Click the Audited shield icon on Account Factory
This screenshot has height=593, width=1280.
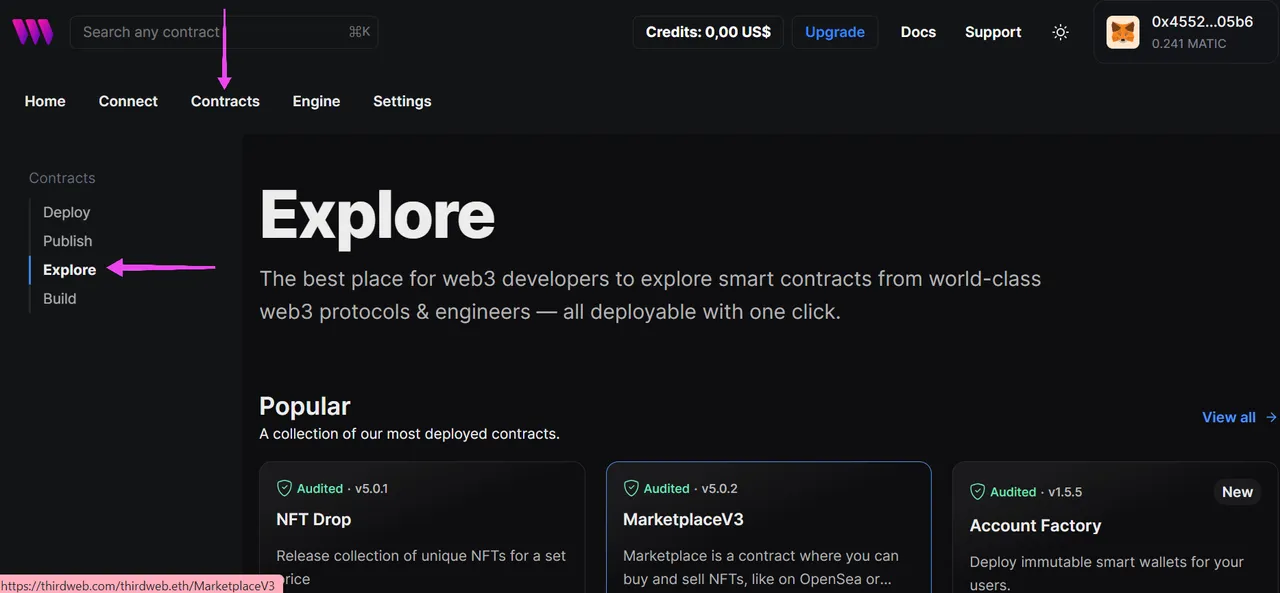coord(978,492)
